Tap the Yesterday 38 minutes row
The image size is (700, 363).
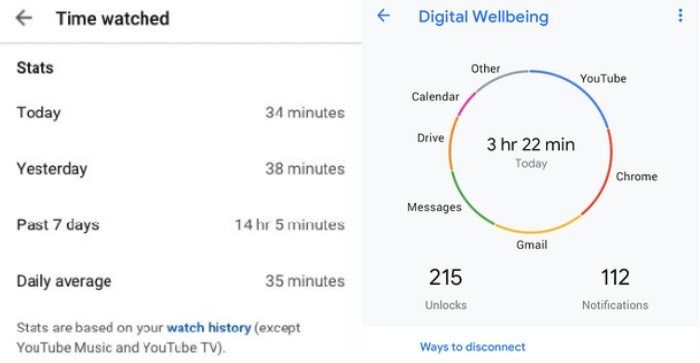coord(181,169)
